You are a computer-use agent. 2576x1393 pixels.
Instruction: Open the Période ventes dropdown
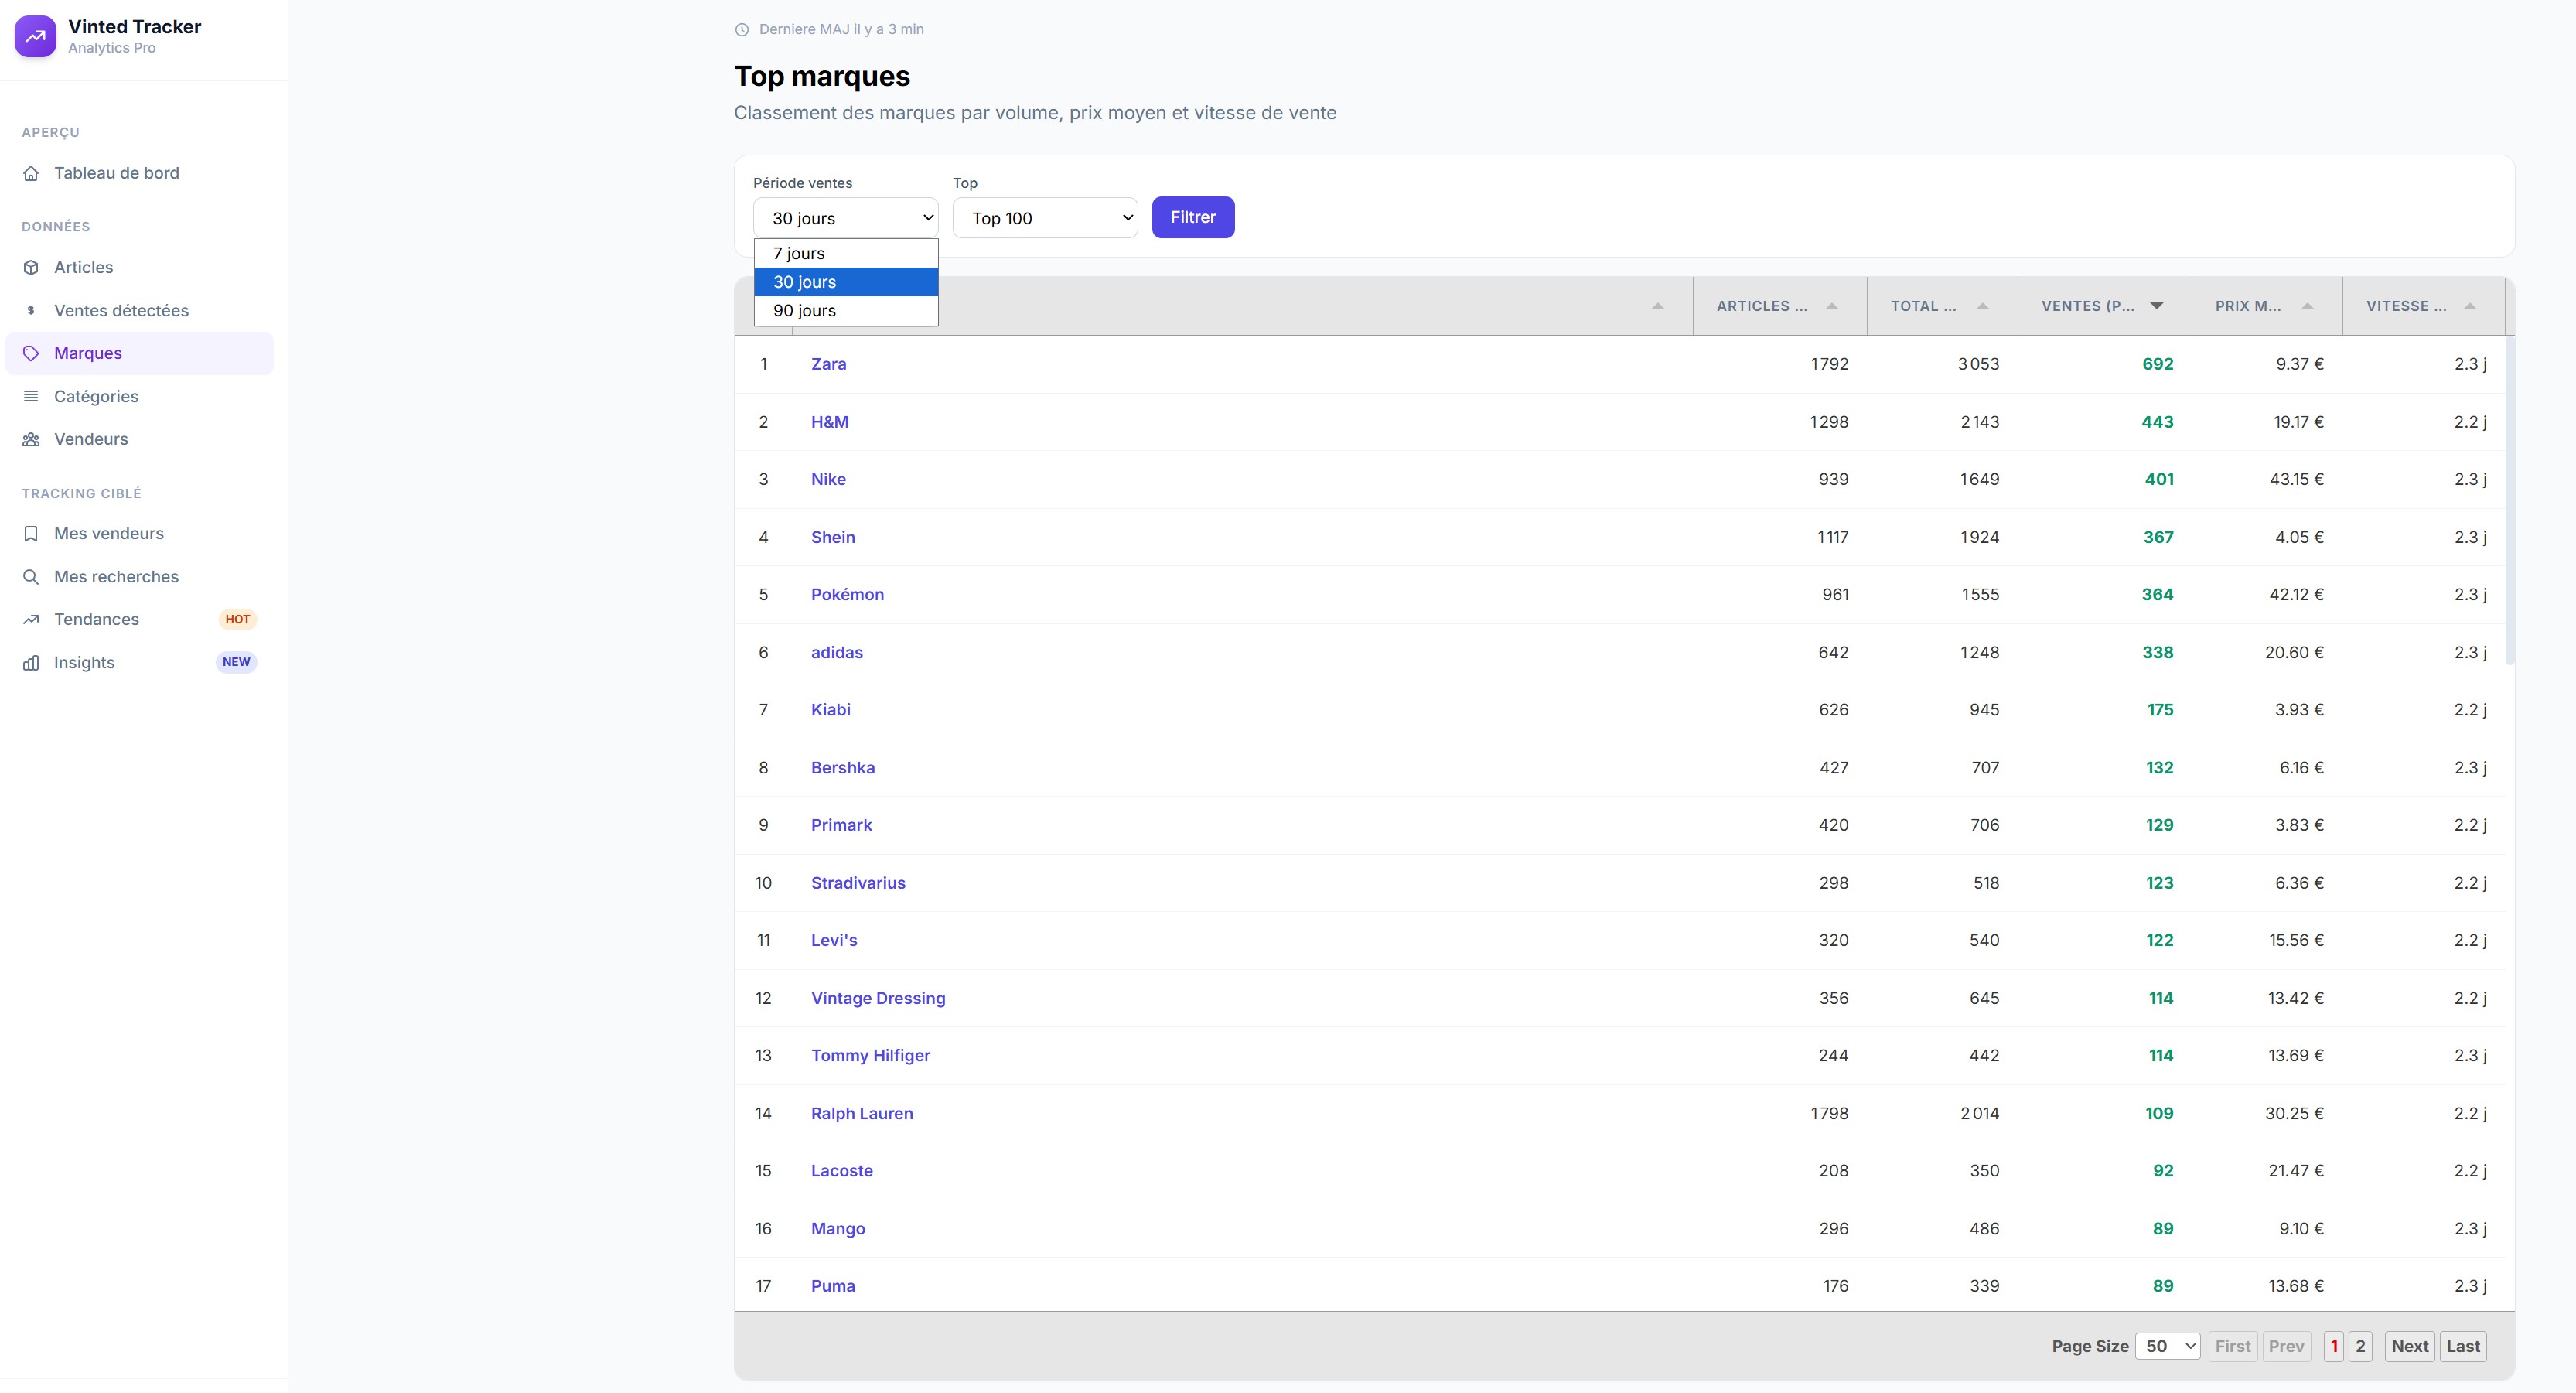coord(846,218)
